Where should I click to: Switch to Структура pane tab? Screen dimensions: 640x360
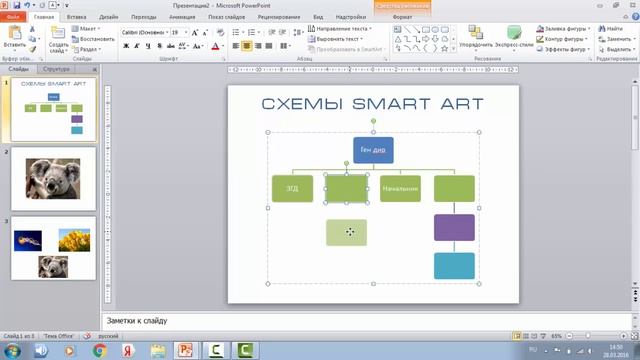click(x=56, y=69)
